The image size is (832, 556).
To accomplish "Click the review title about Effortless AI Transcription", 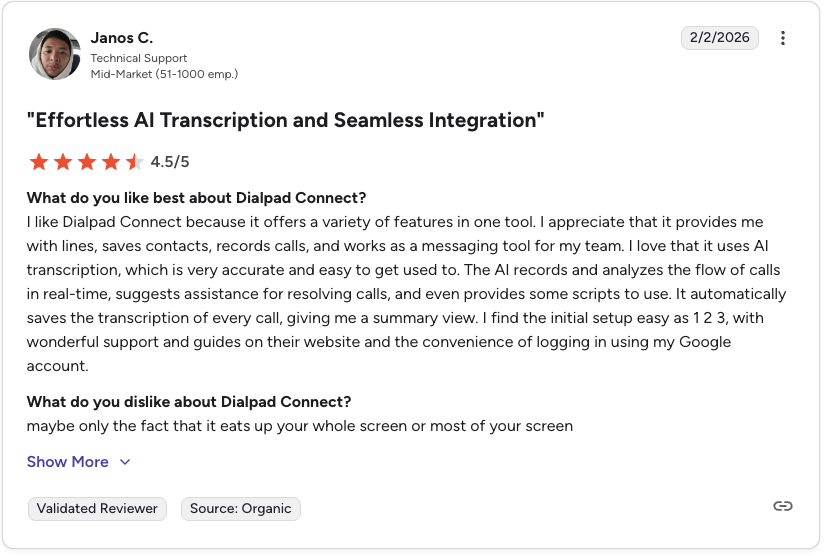I will pos(285,120).
